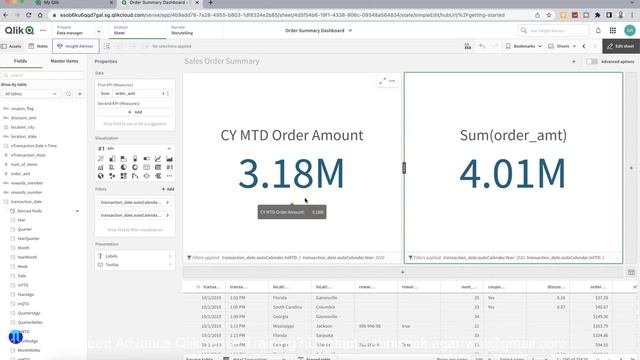Select the order_amt field in list

pyautogui.click(x=20, y=173)
